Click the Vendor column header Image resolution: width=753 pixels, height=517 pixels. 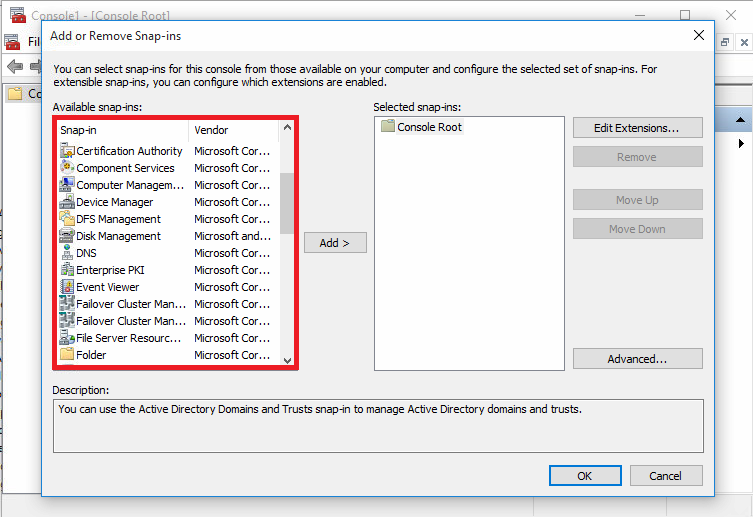click(x=234, y=130)
